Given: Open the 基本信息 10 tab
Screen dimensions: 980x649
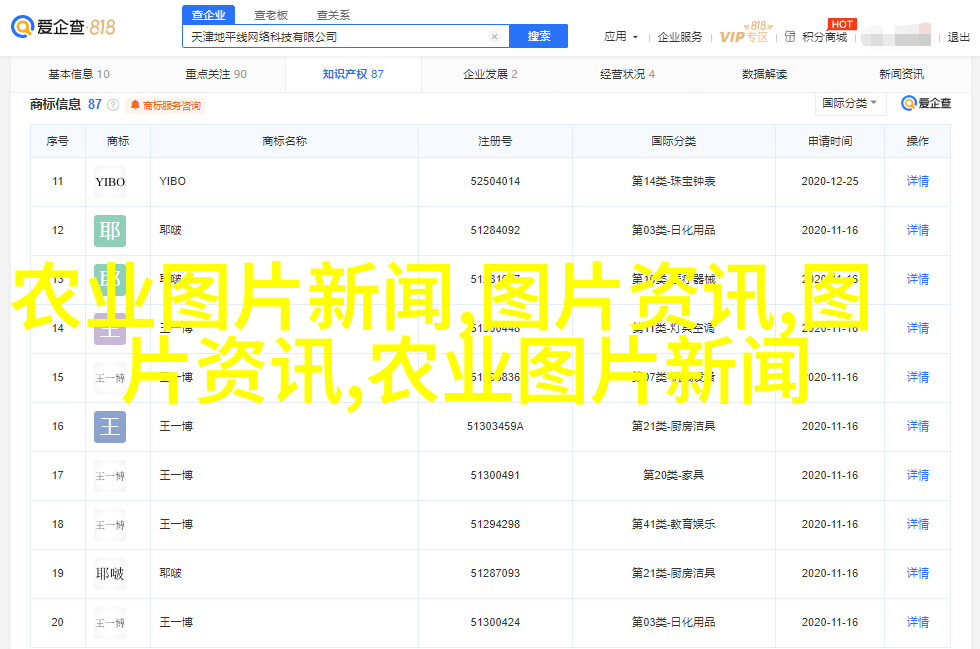Looking at the screenshot, I should tap(79, 74).
